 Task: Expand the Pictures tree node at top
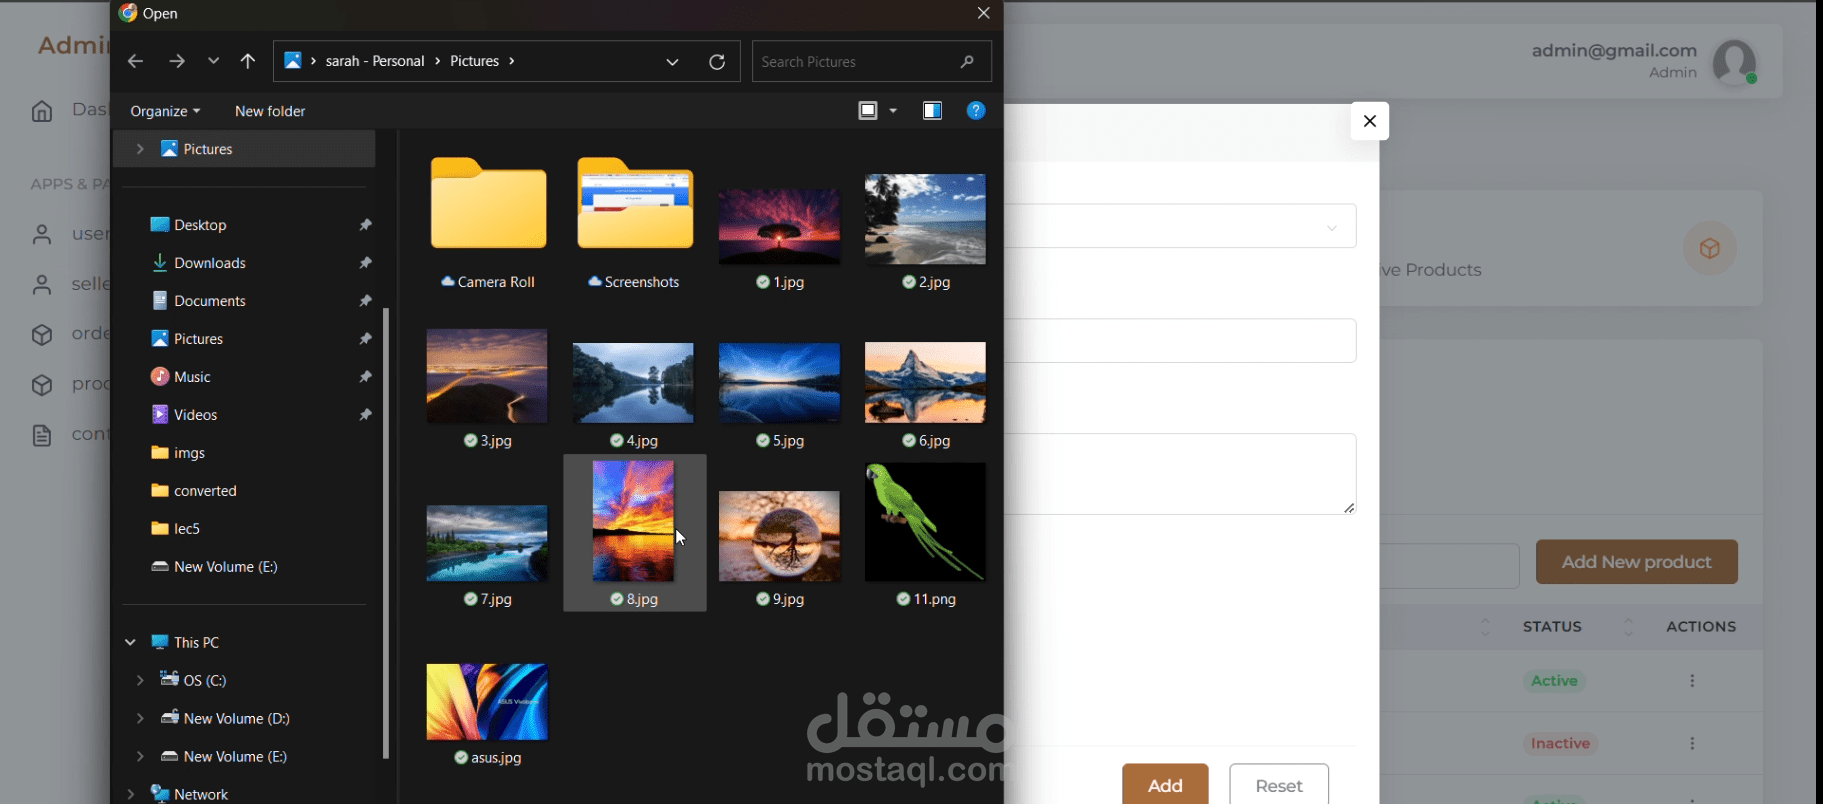(x=140, y=149)
